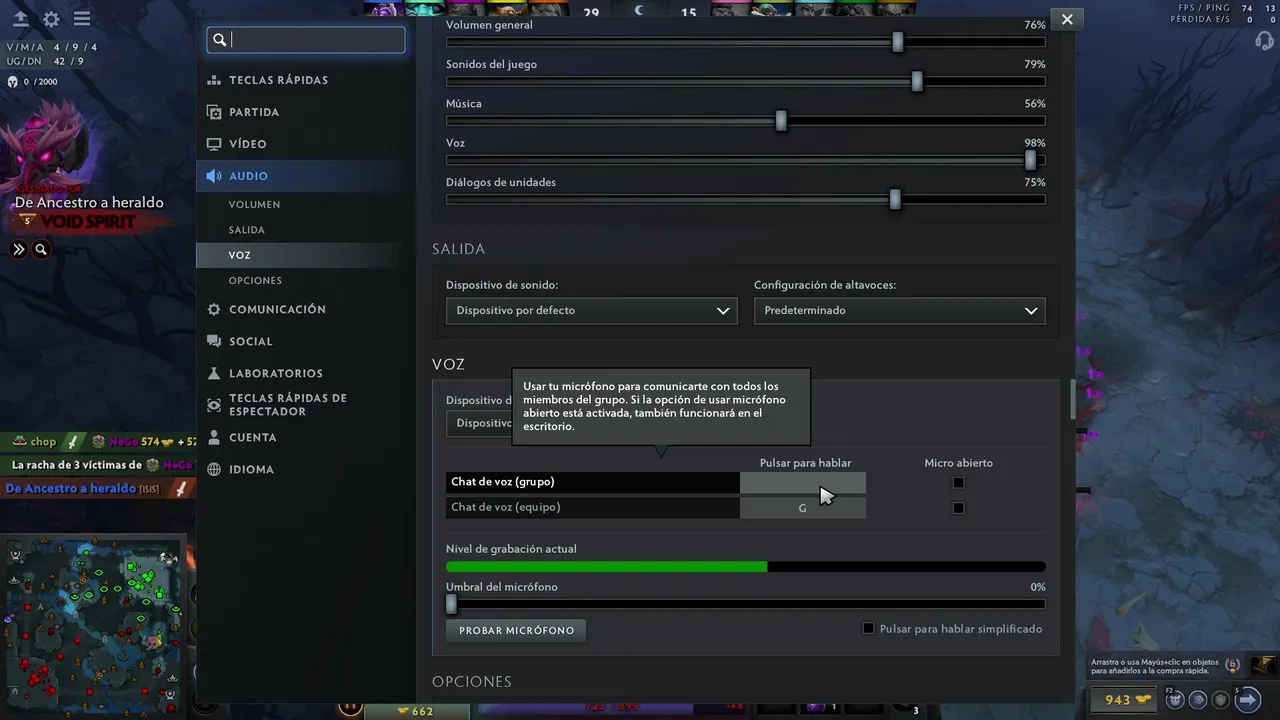Click the spectator hotkeys icon in sidebar
Viewport: 1280px width, 720px height.
[x=214, y=405]
